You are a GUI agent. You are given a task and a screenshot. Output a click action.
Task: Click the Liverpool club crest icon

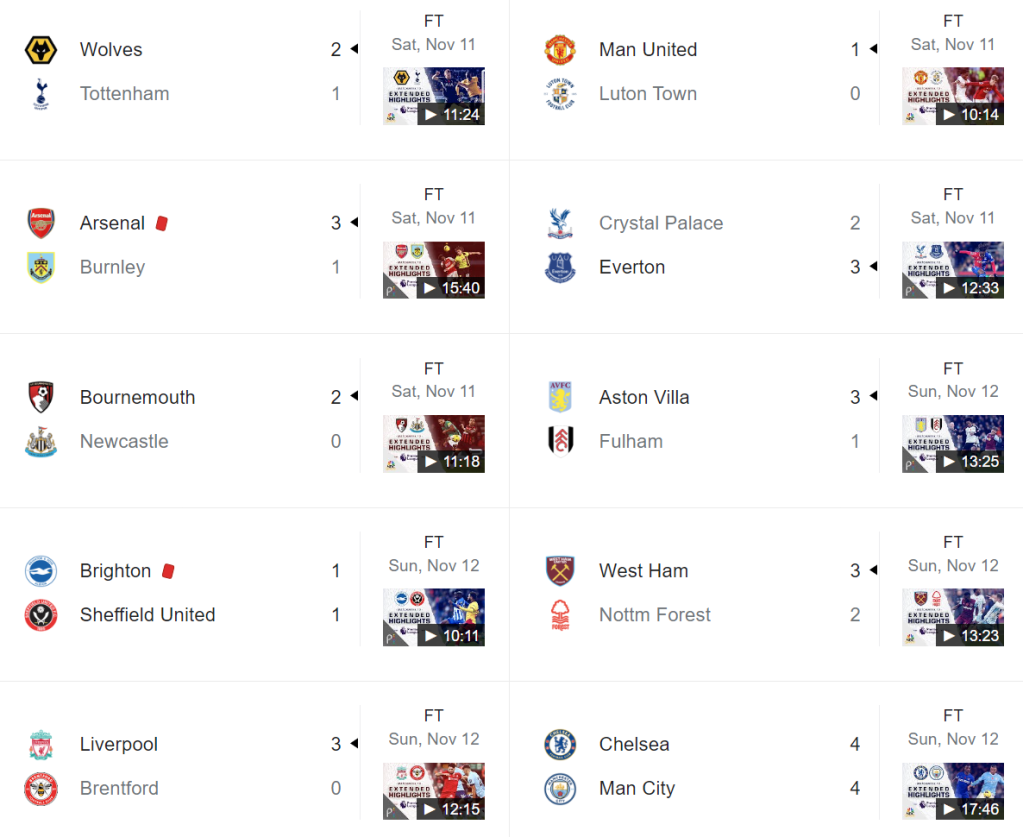(41, 745)
